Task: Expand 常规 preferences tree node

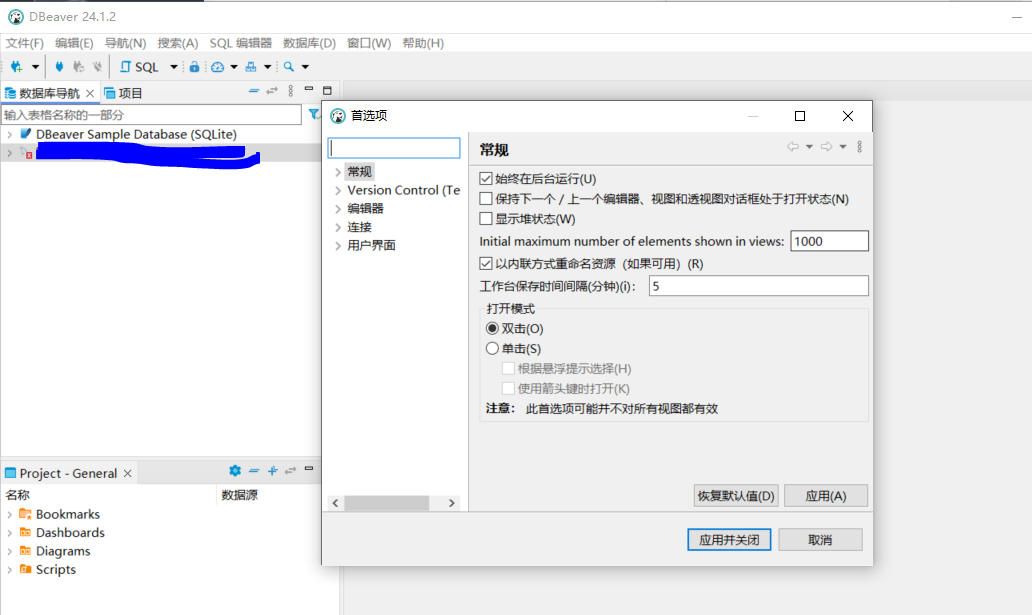Action: click(338, 172)
